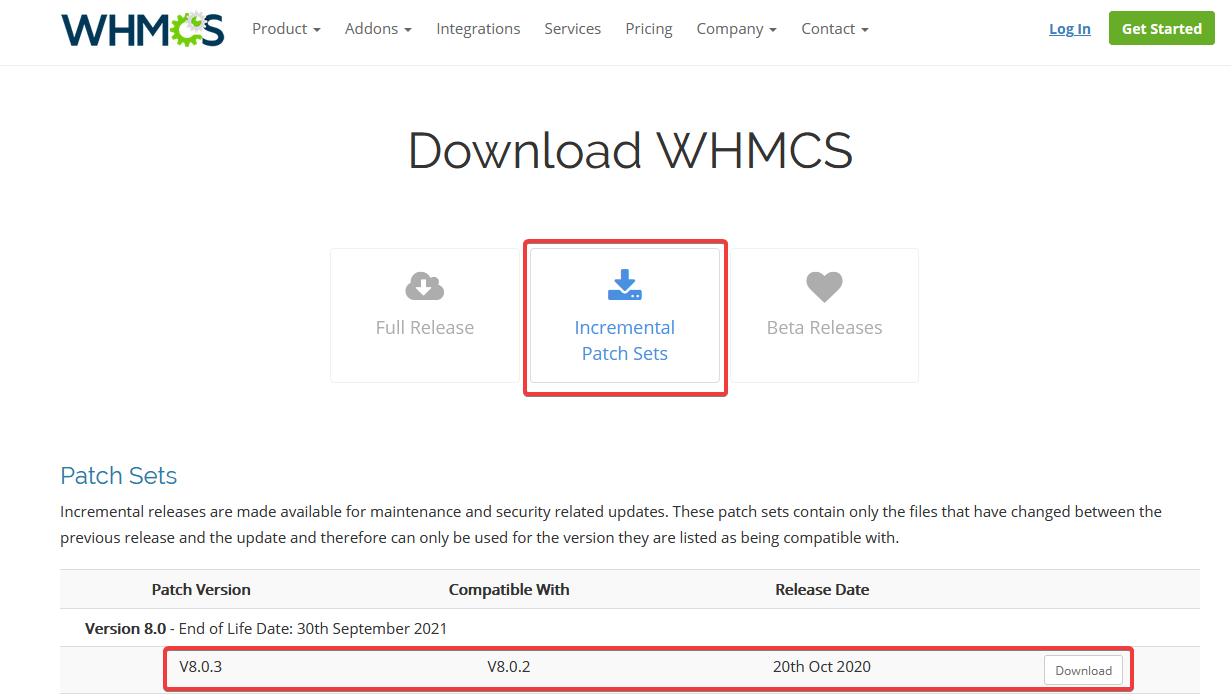Screen dimensions: 1231x695
Task: Click the green Get Started button
Action: coord(1162,29)
